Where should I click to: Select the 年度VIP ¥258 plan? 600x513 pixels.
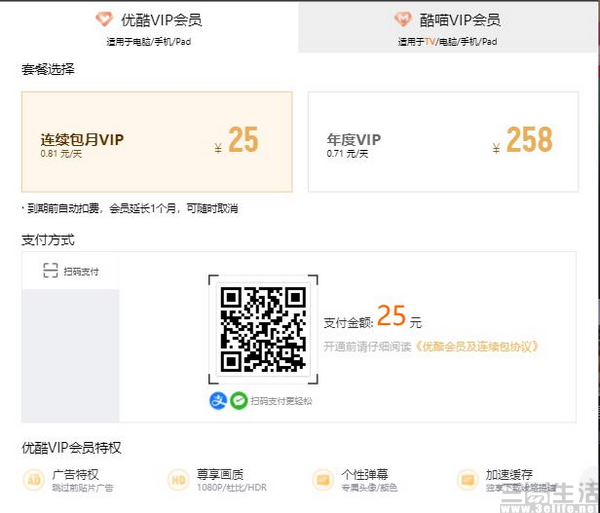(x=443, y=142)
